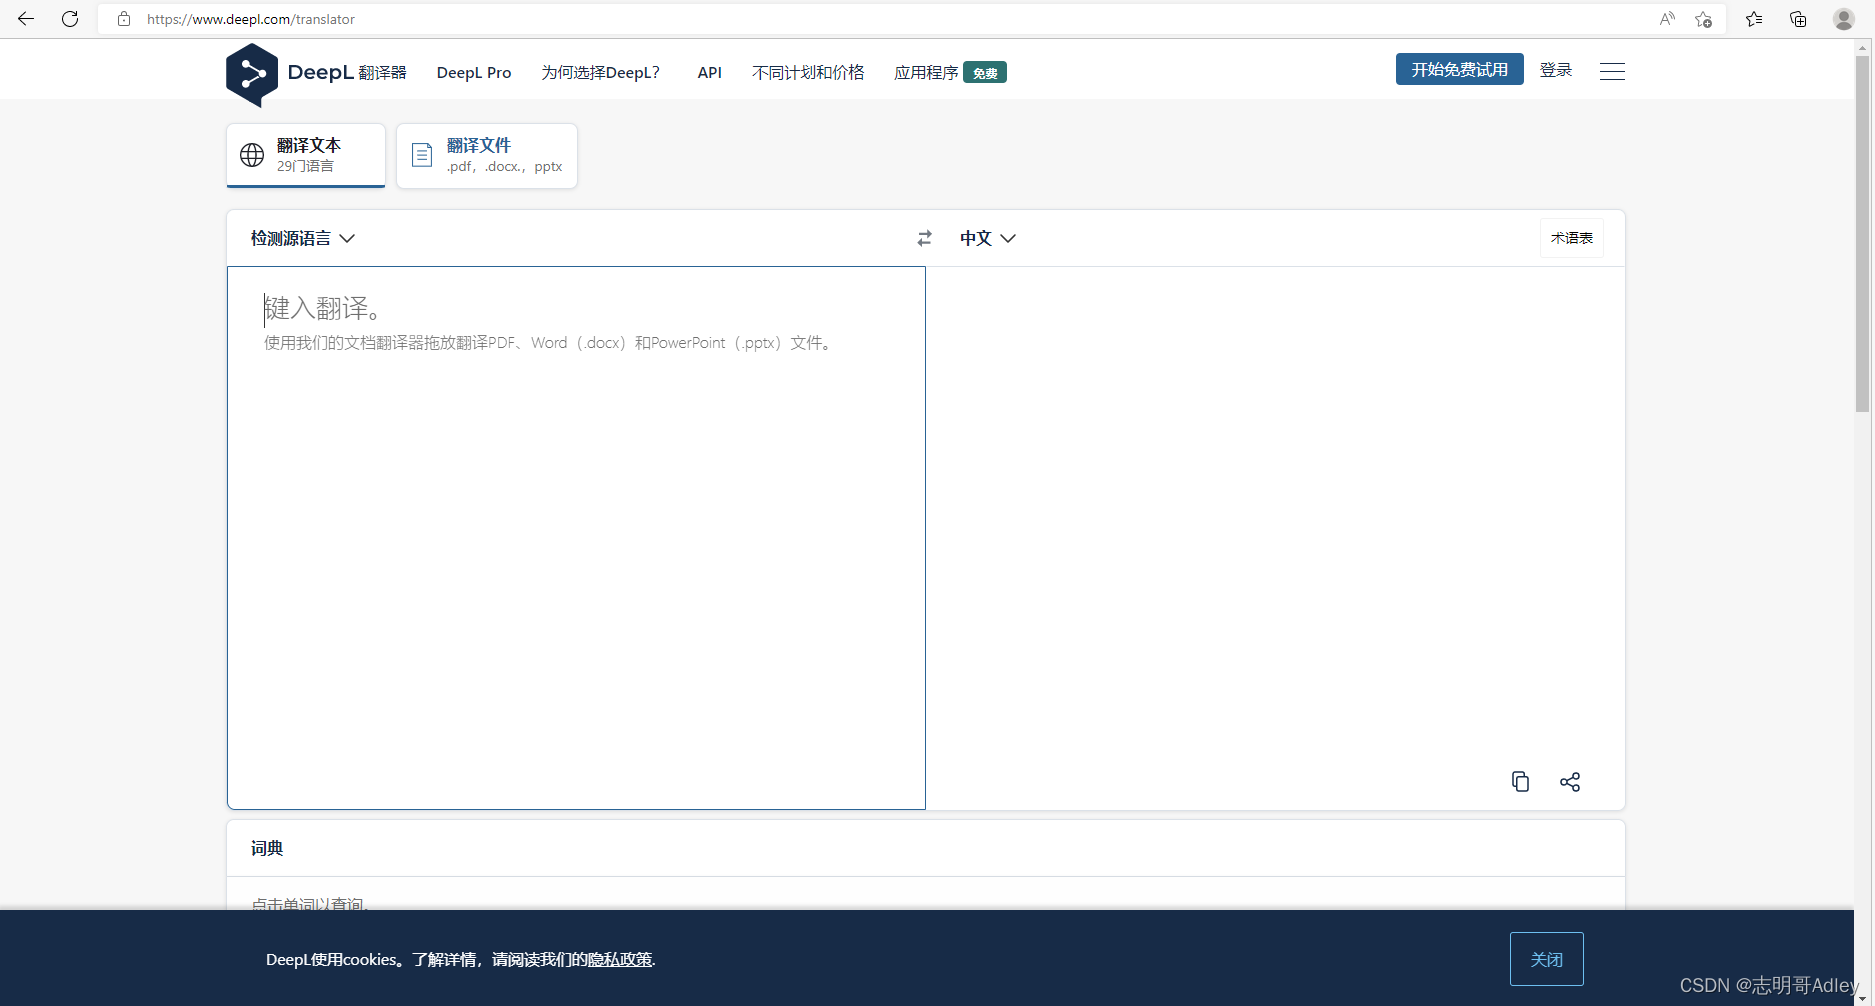Open the 术语表 glossary button
This screenshot has width=1875, height=1006.
click(1572, 238)
